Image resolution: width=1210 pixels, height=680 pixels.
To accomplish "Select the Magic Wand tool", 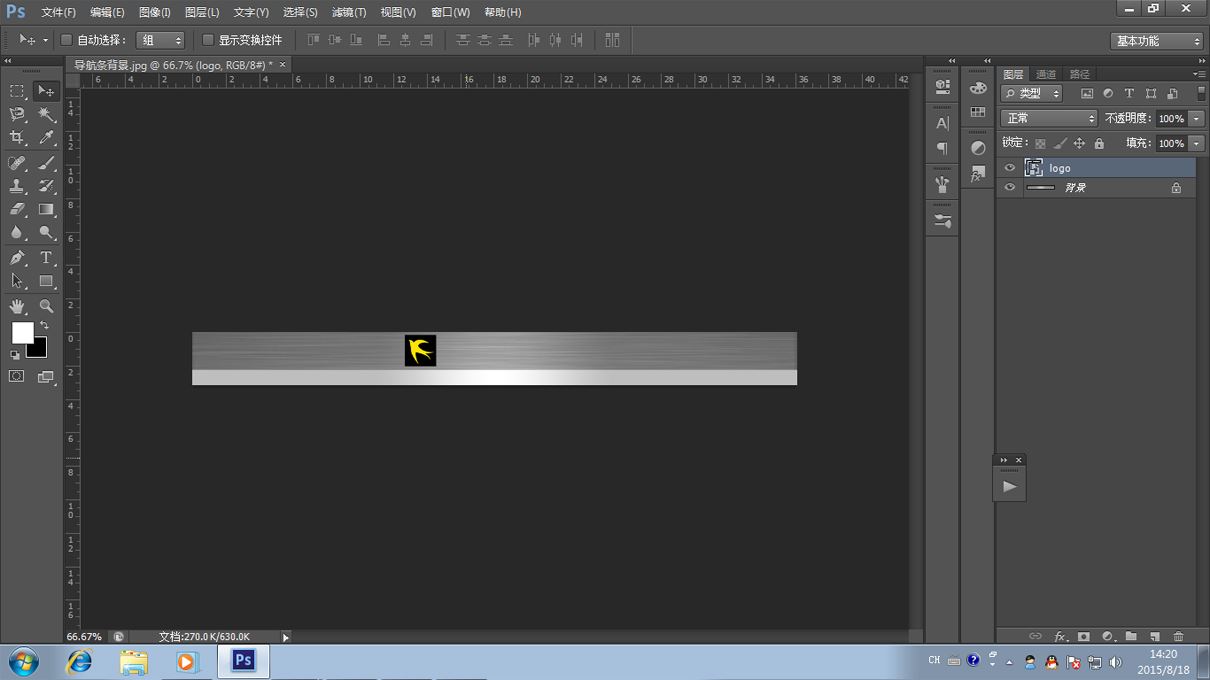I will coord(46,115).
